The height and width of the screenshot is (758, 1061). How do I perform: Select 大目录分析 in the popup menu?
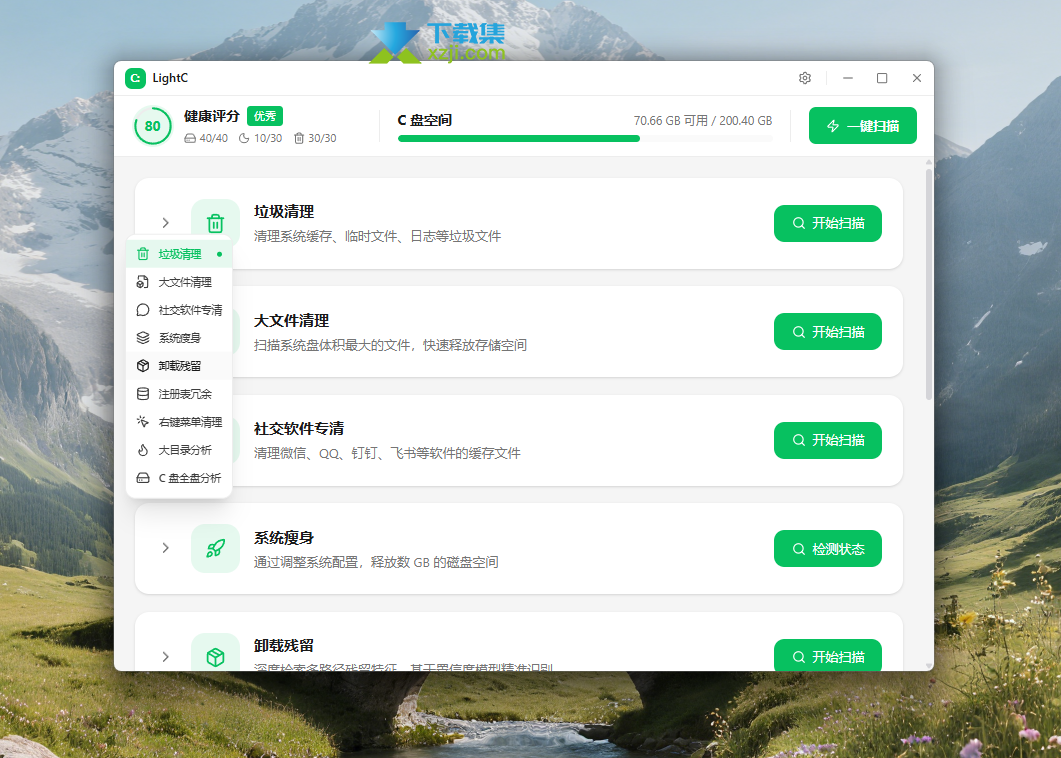click(x=179, y=450)
